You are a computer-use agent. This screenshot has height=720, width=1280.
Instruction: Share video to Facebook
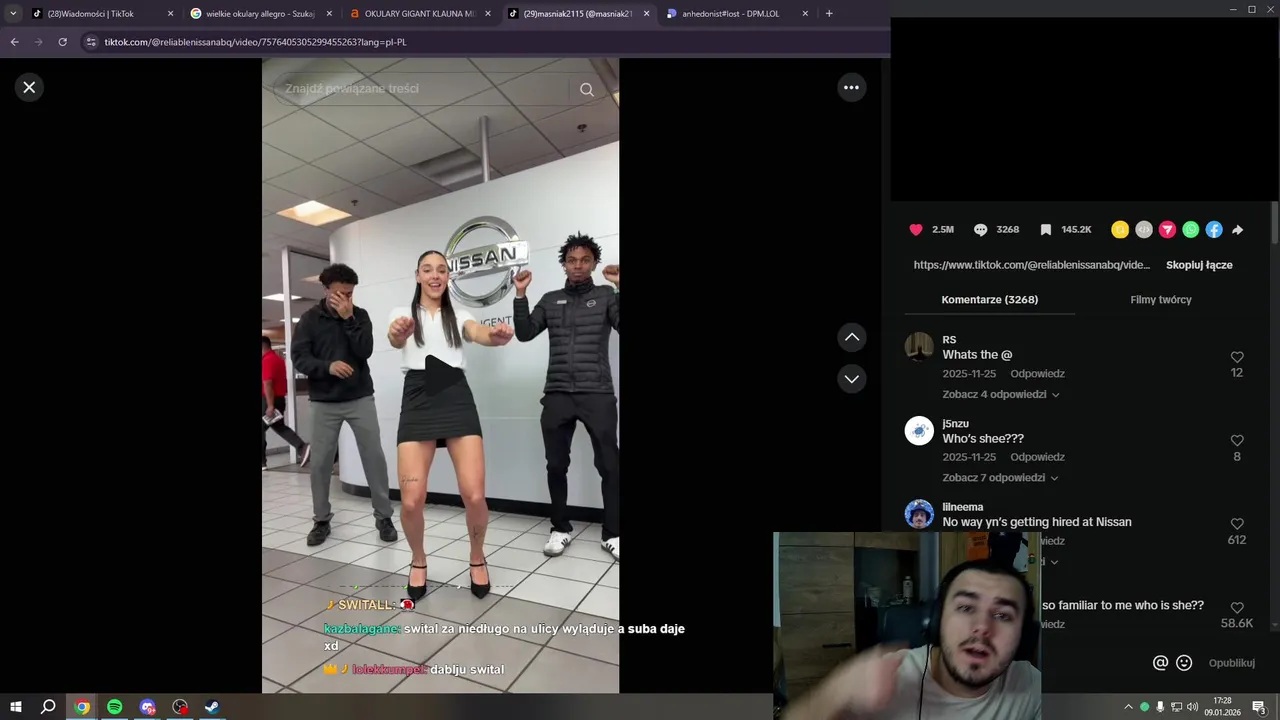point(1214,230)
